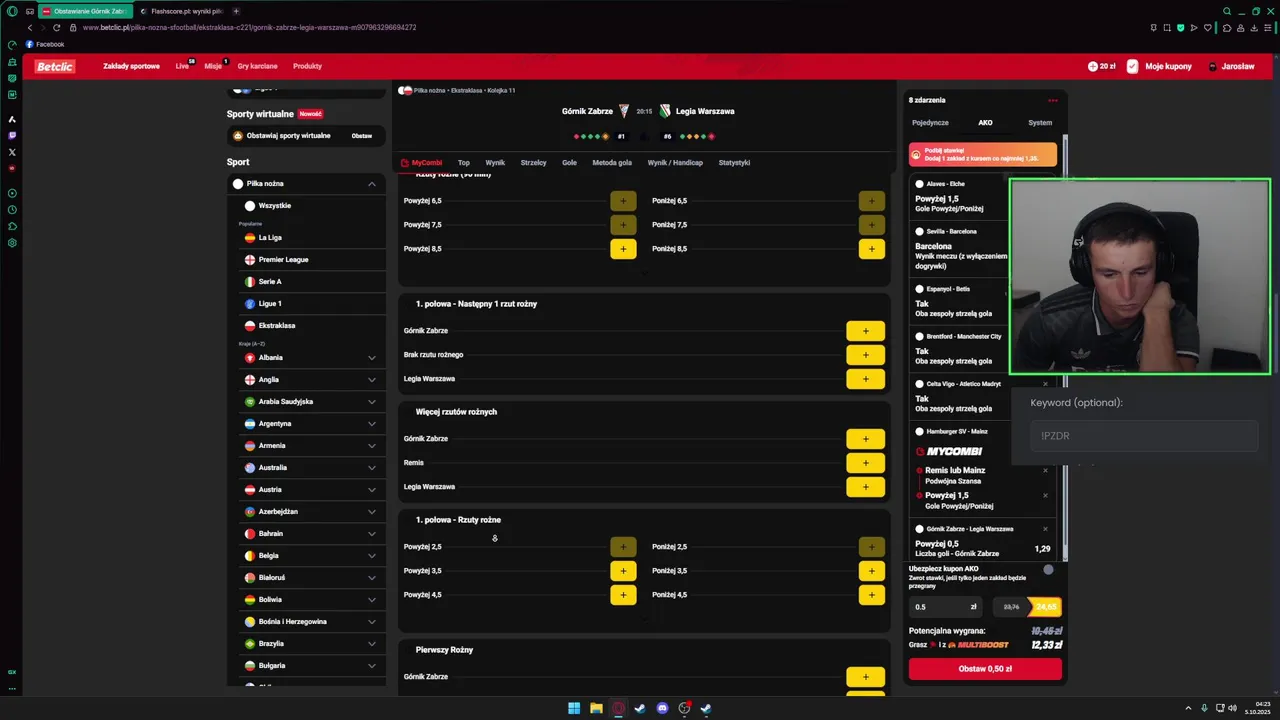1280x720 pixels.
Task: Reload the page with refresh icon
Action: click(x=56, y=28)
